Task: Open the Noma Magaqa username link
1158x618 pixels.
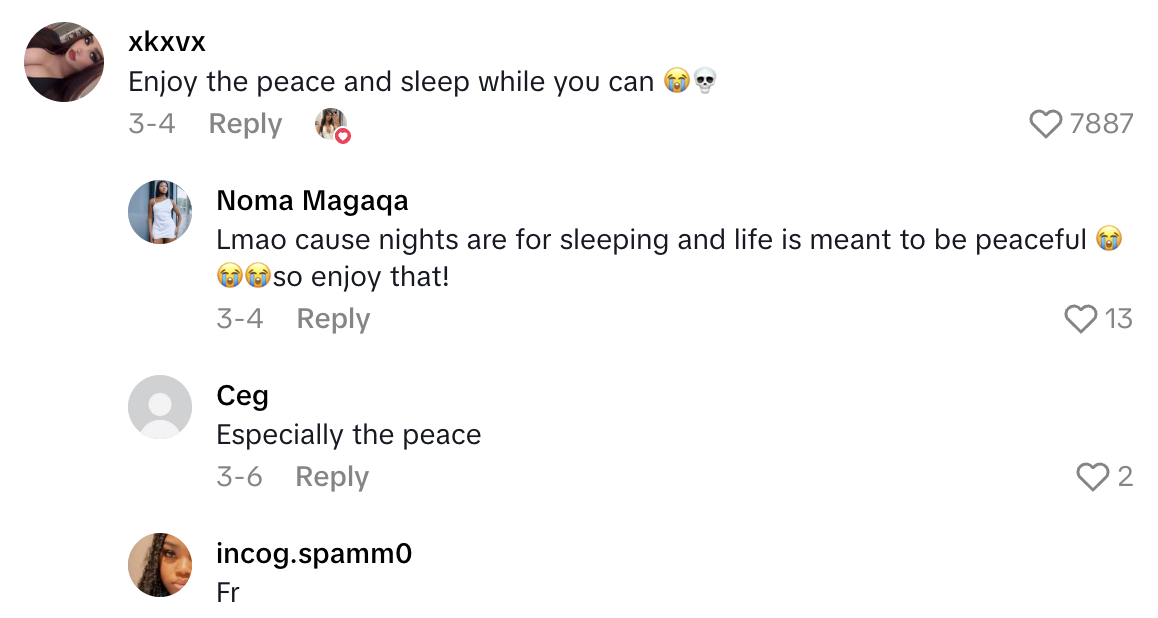Action: [312, 200]
